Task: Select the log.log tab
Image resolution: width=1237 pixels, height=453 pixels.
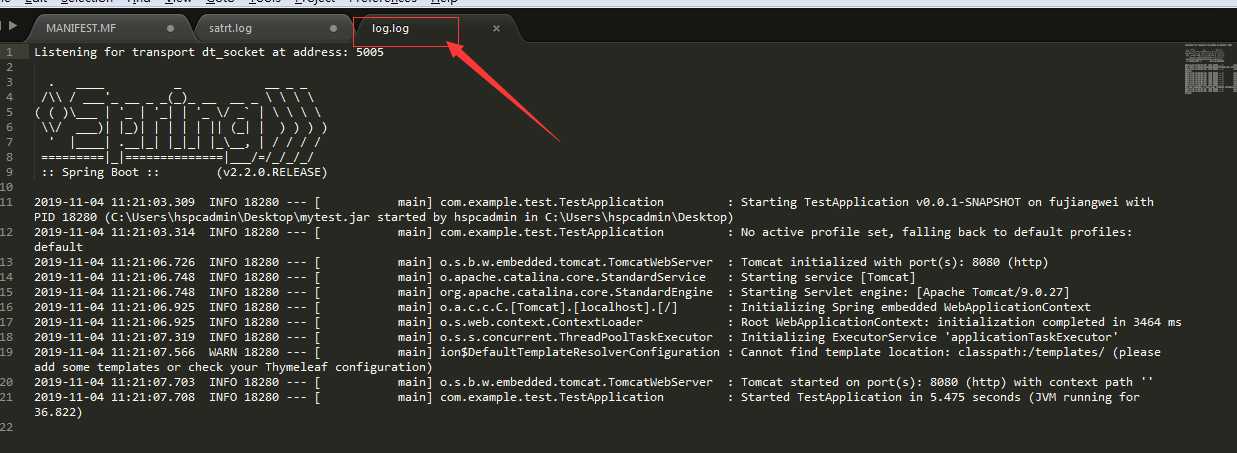Action: click(x=390, y=28)
